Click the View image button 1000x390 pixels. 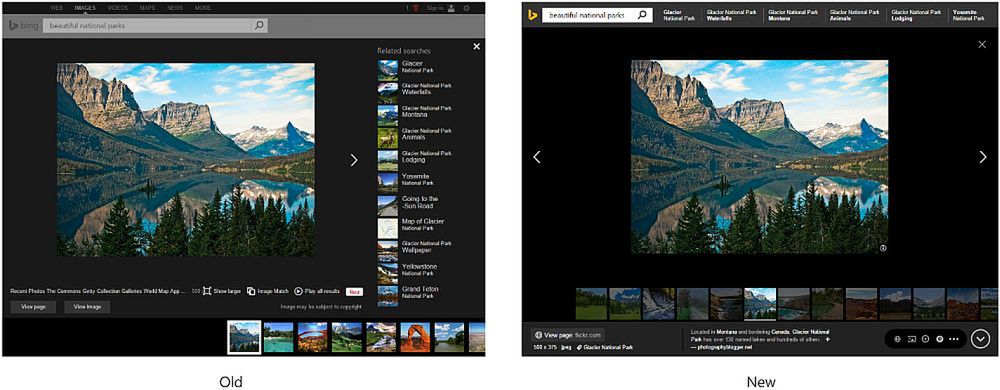coord(87,307)
